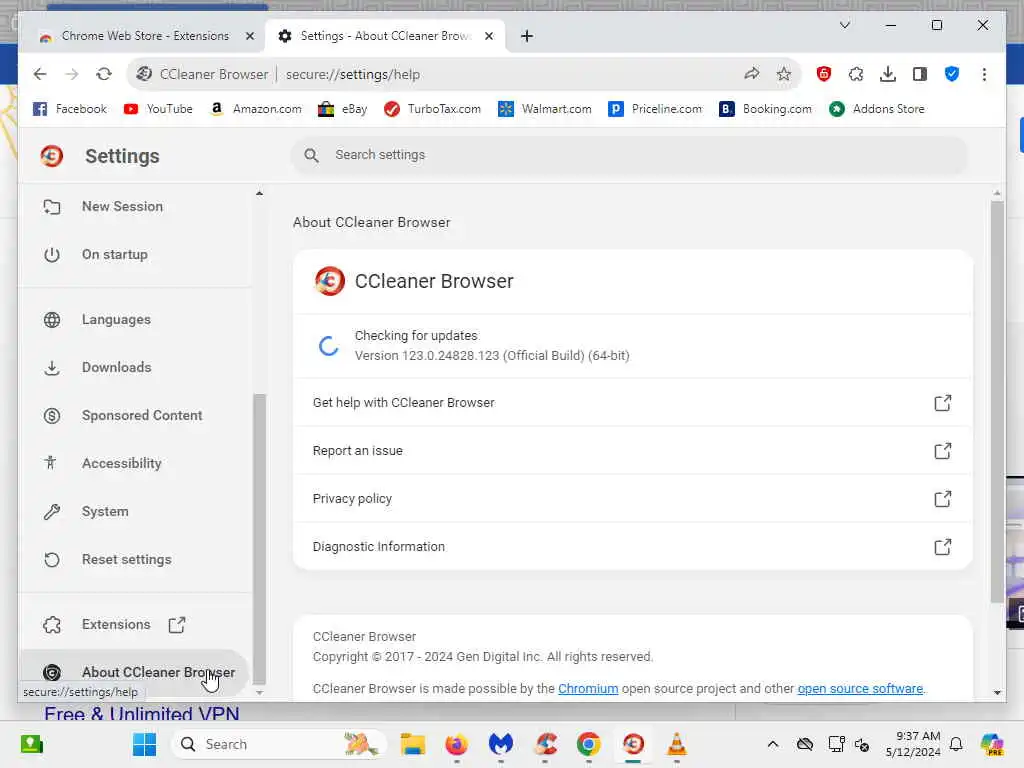Screen dimensions: 1024x768
Task: Open Google Chrome from the taskbar
Action: 589,744
